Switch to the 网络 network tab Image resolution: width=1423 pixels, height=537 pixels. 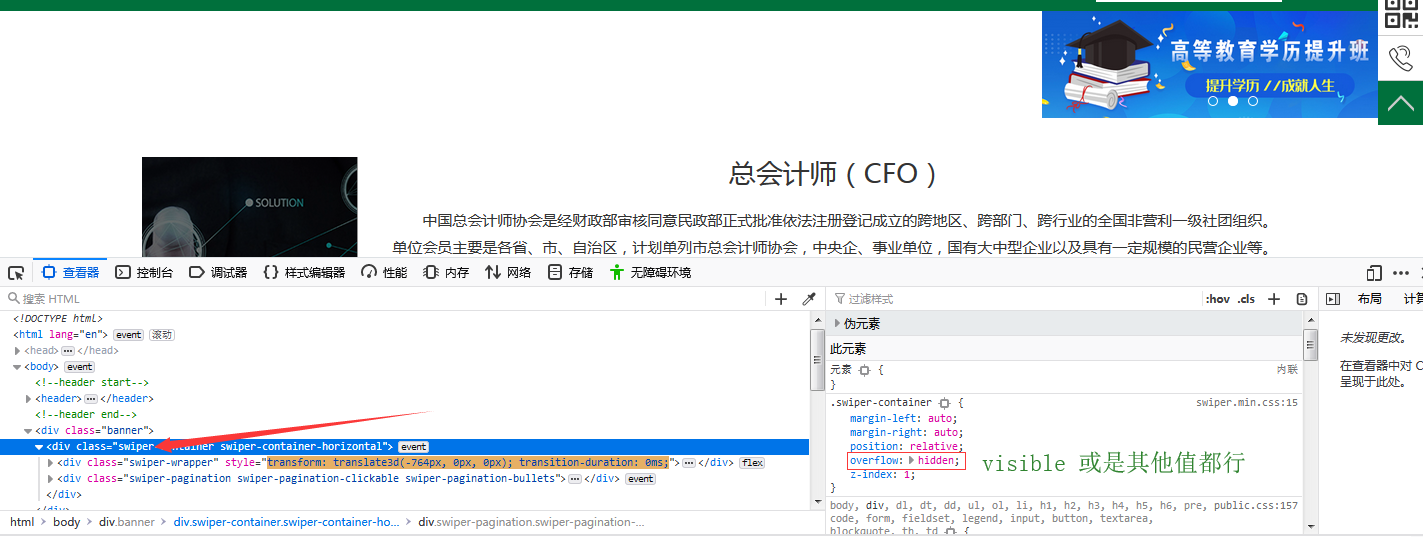click(508, 272)
